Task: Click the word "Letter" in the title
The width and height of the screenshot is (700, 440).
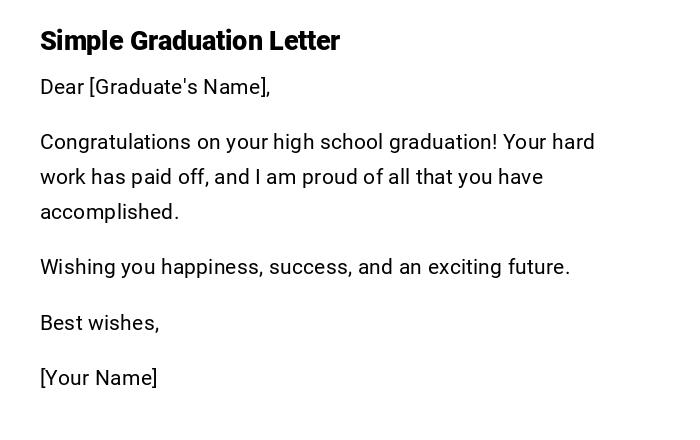Action: tap(304, 41)
